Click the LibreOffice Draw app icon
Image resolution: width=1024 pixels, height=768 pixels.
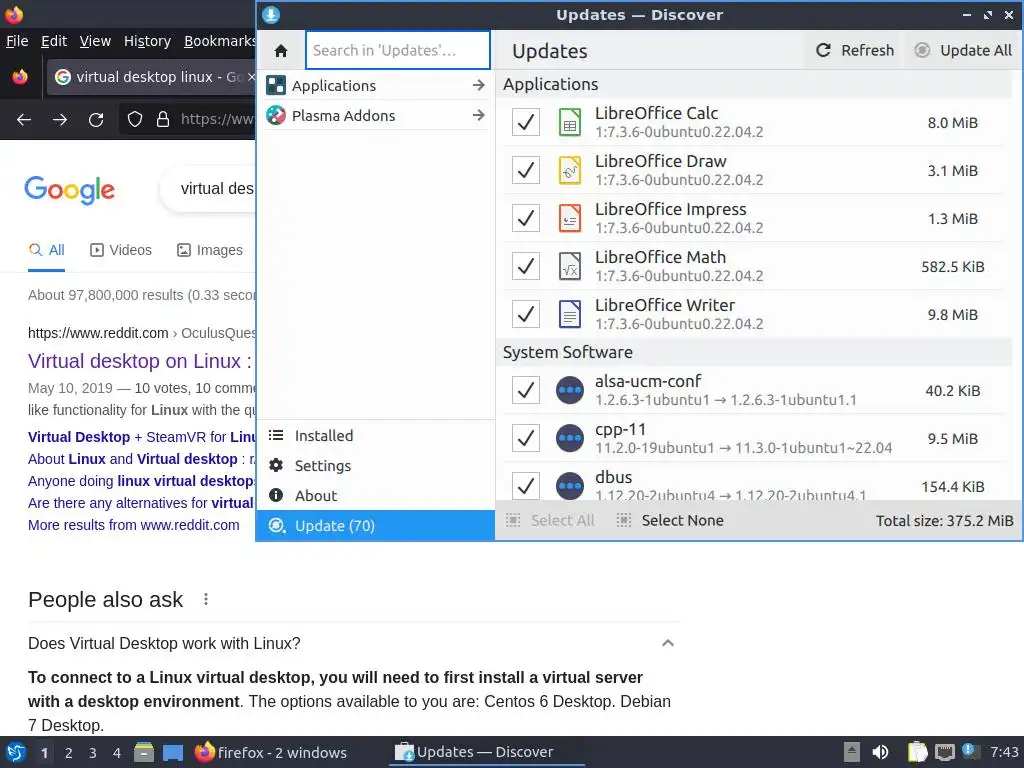point(569,170)
